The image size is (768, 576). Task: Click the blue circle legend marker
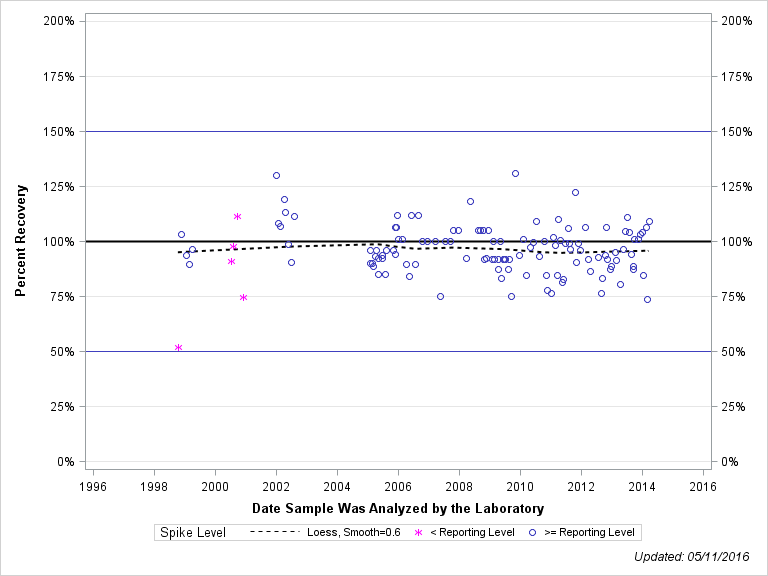[531, 532]
